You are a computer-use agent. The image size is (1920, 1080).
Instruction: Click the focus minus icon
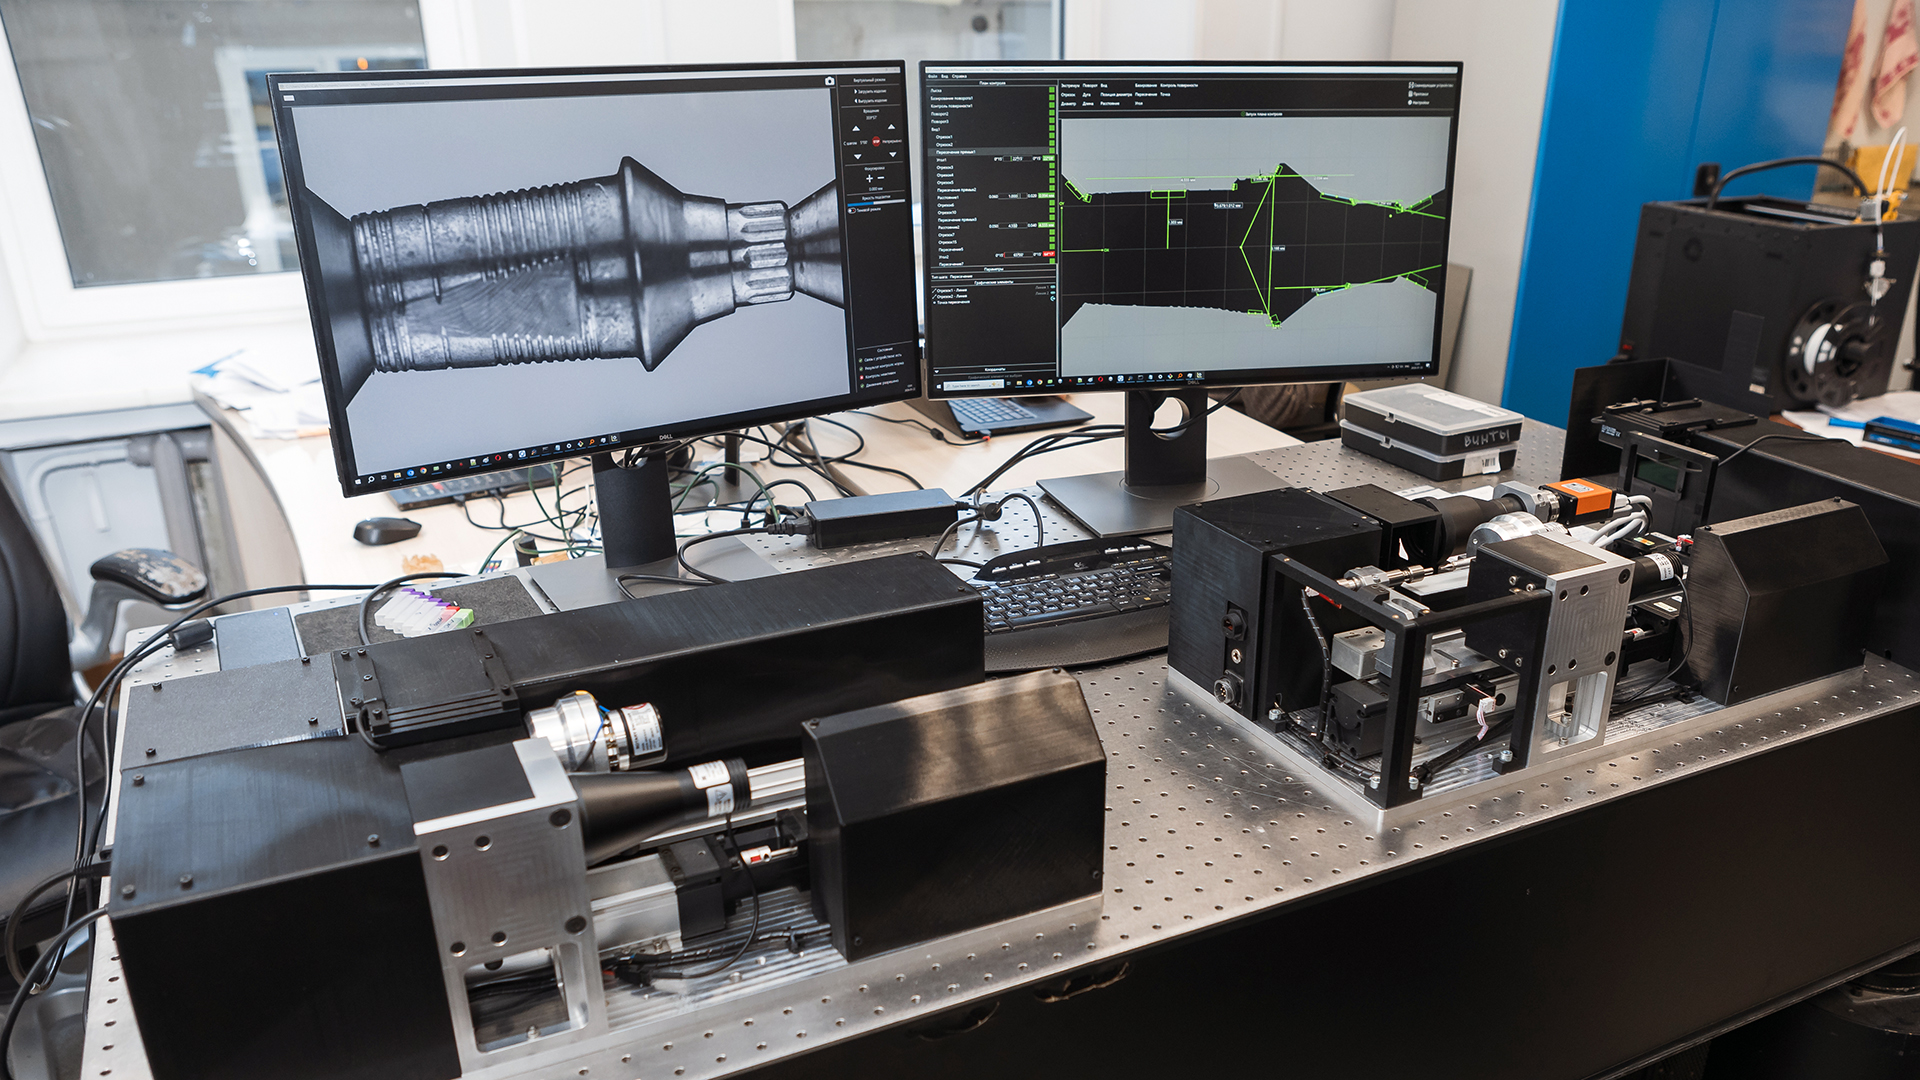[x=881, y=178]
